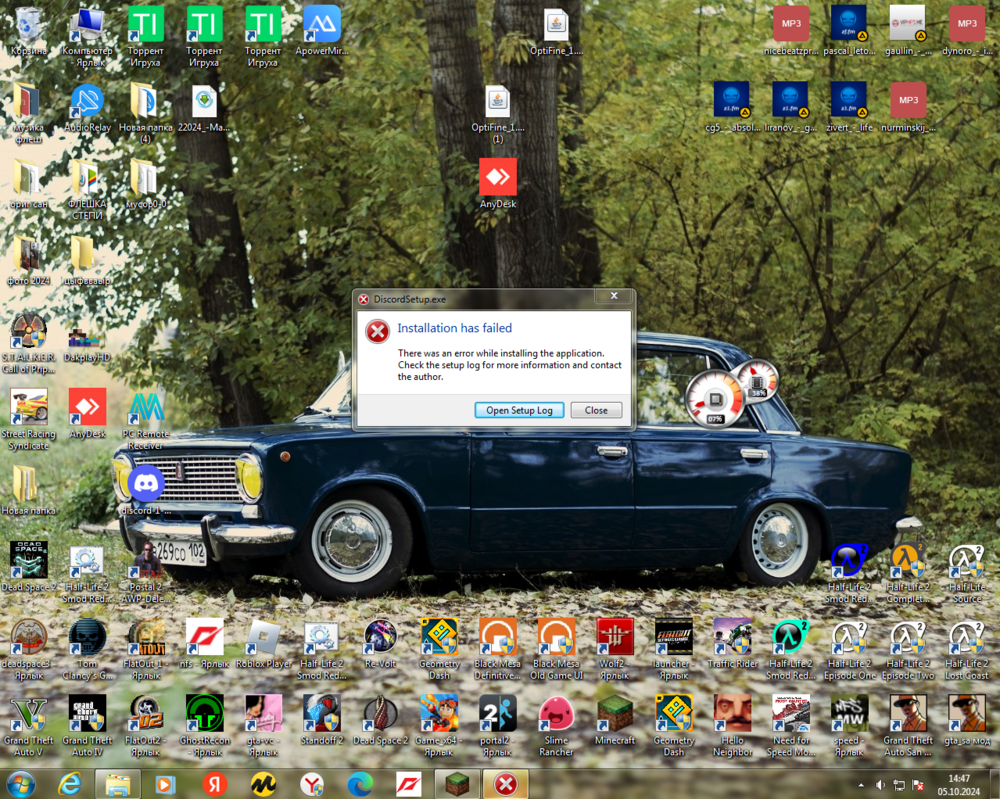Select the nicebeatzpr MP3 file

(x=791, y=31)
